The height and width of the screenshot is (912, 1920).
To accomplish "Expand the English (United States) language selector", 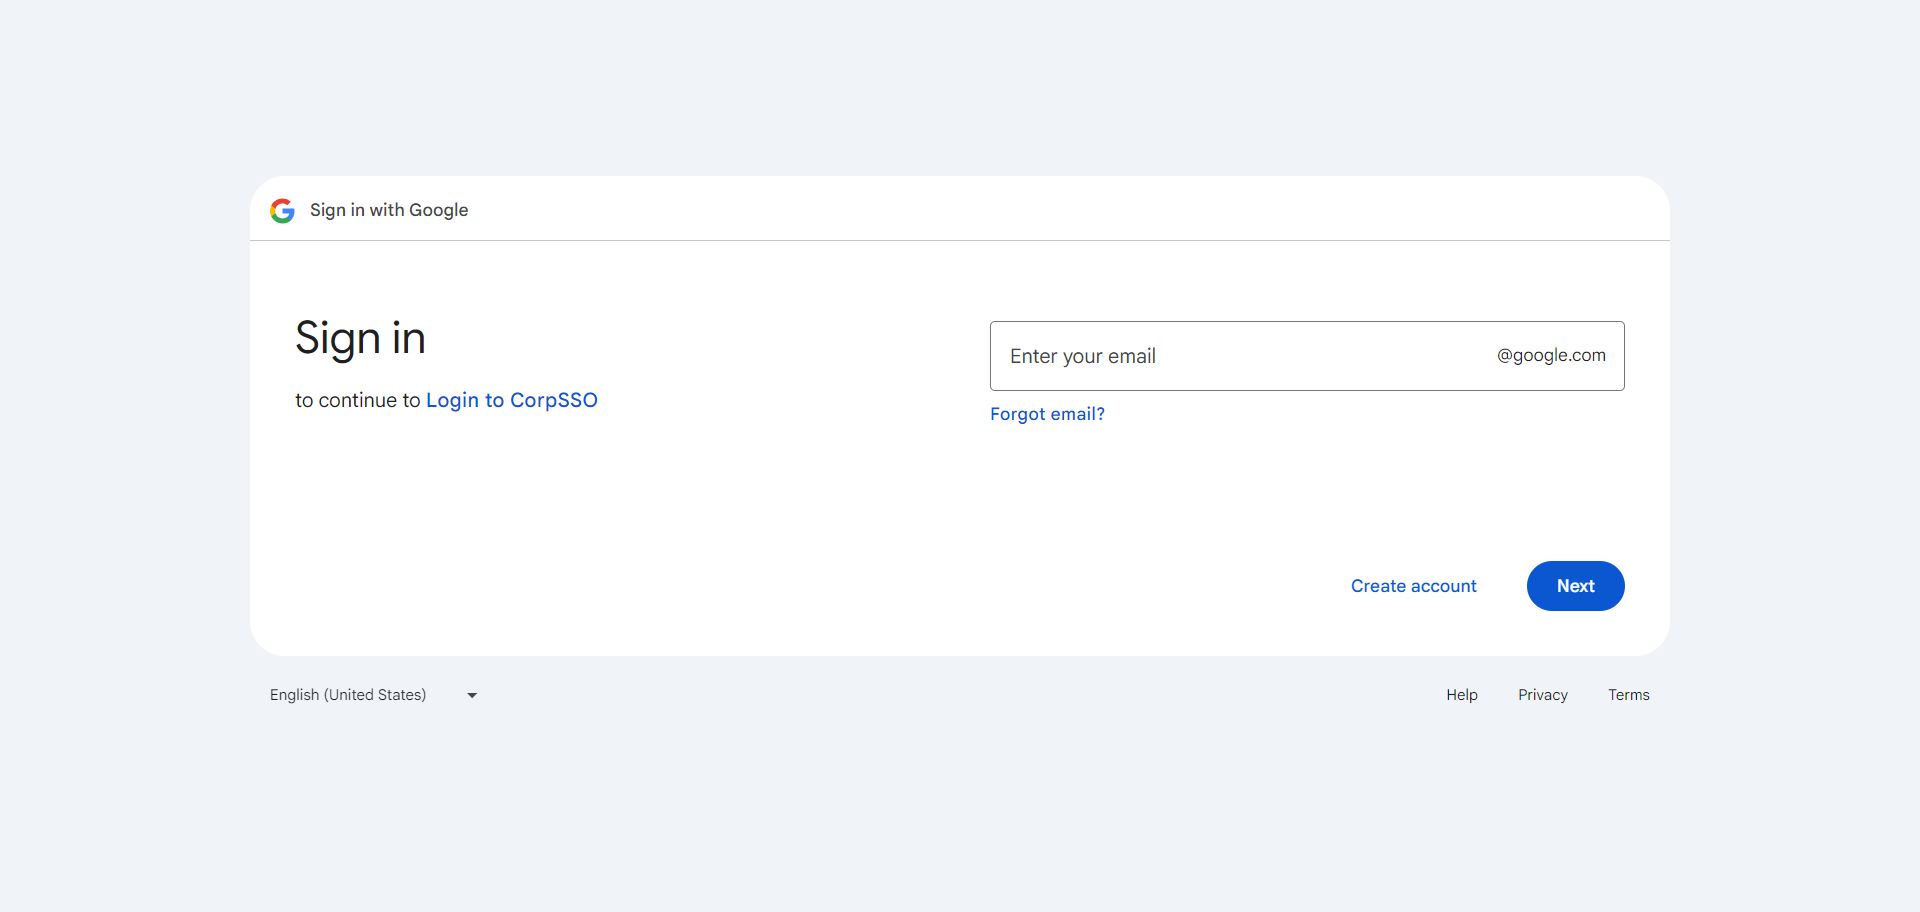I will [348, 695].
